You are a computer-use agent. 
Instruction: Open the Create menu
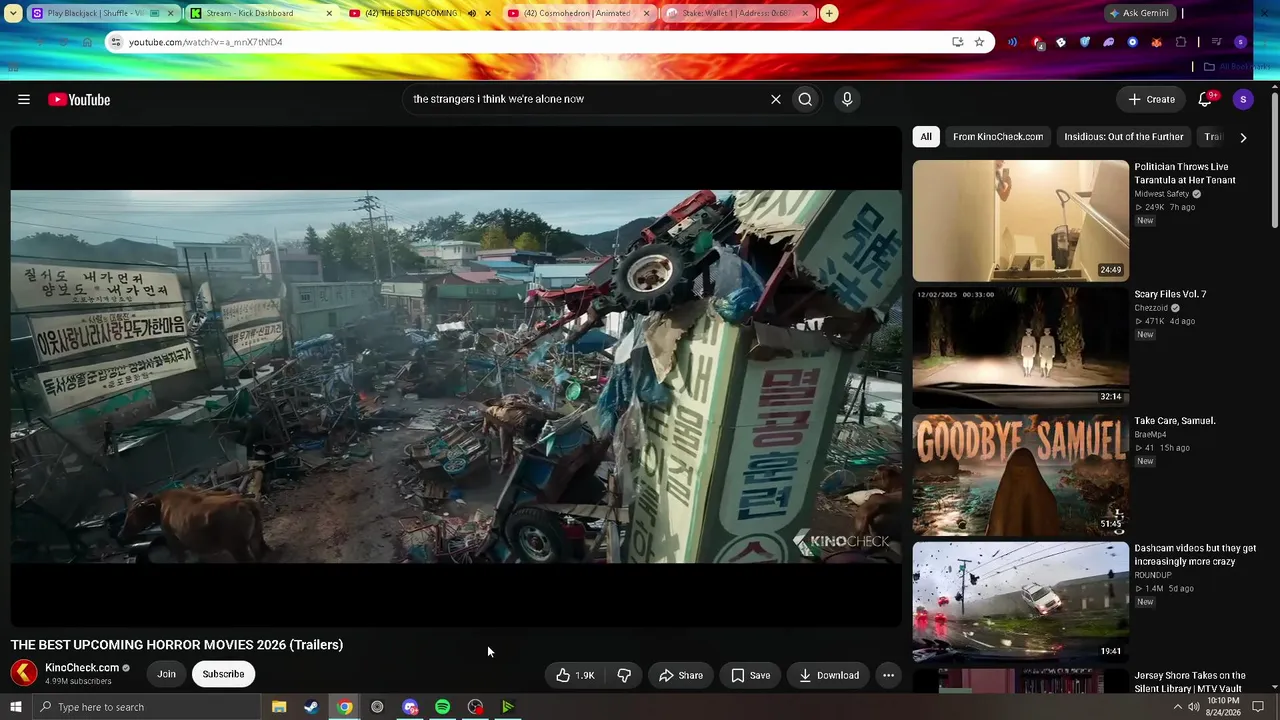click(1151, 99)
